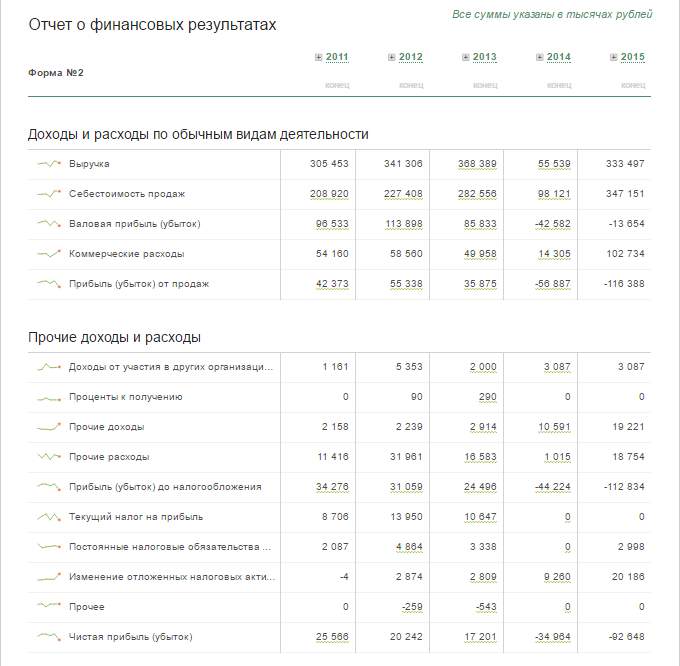This screenshot has height=666, width=680.
Task: Open Прибыль до налогообложения 2011 value 34 276
Action: point(332,486)
